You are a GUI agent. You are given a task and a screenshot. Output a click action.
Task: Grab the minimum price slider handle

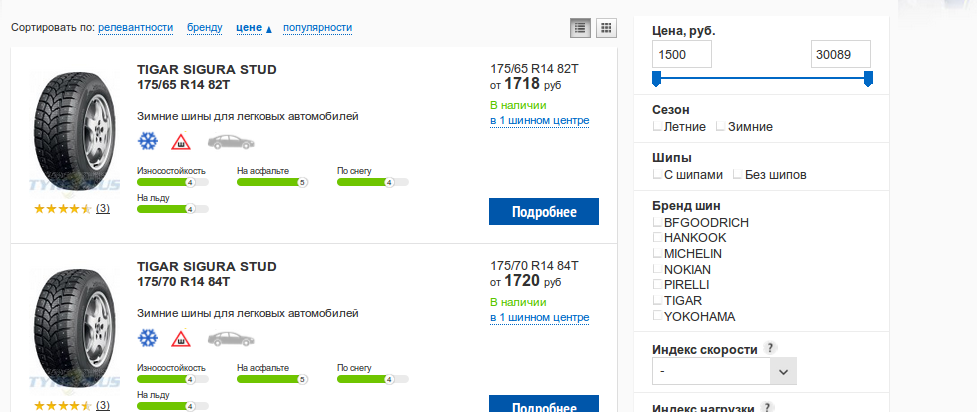point(656,79)
